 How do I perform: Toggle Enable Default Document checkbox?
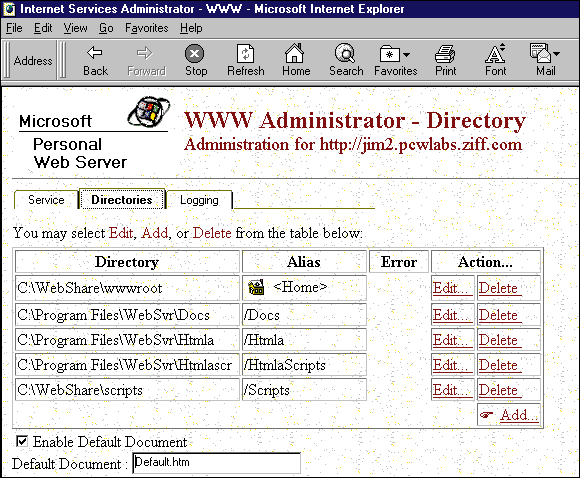pos(22,441)
